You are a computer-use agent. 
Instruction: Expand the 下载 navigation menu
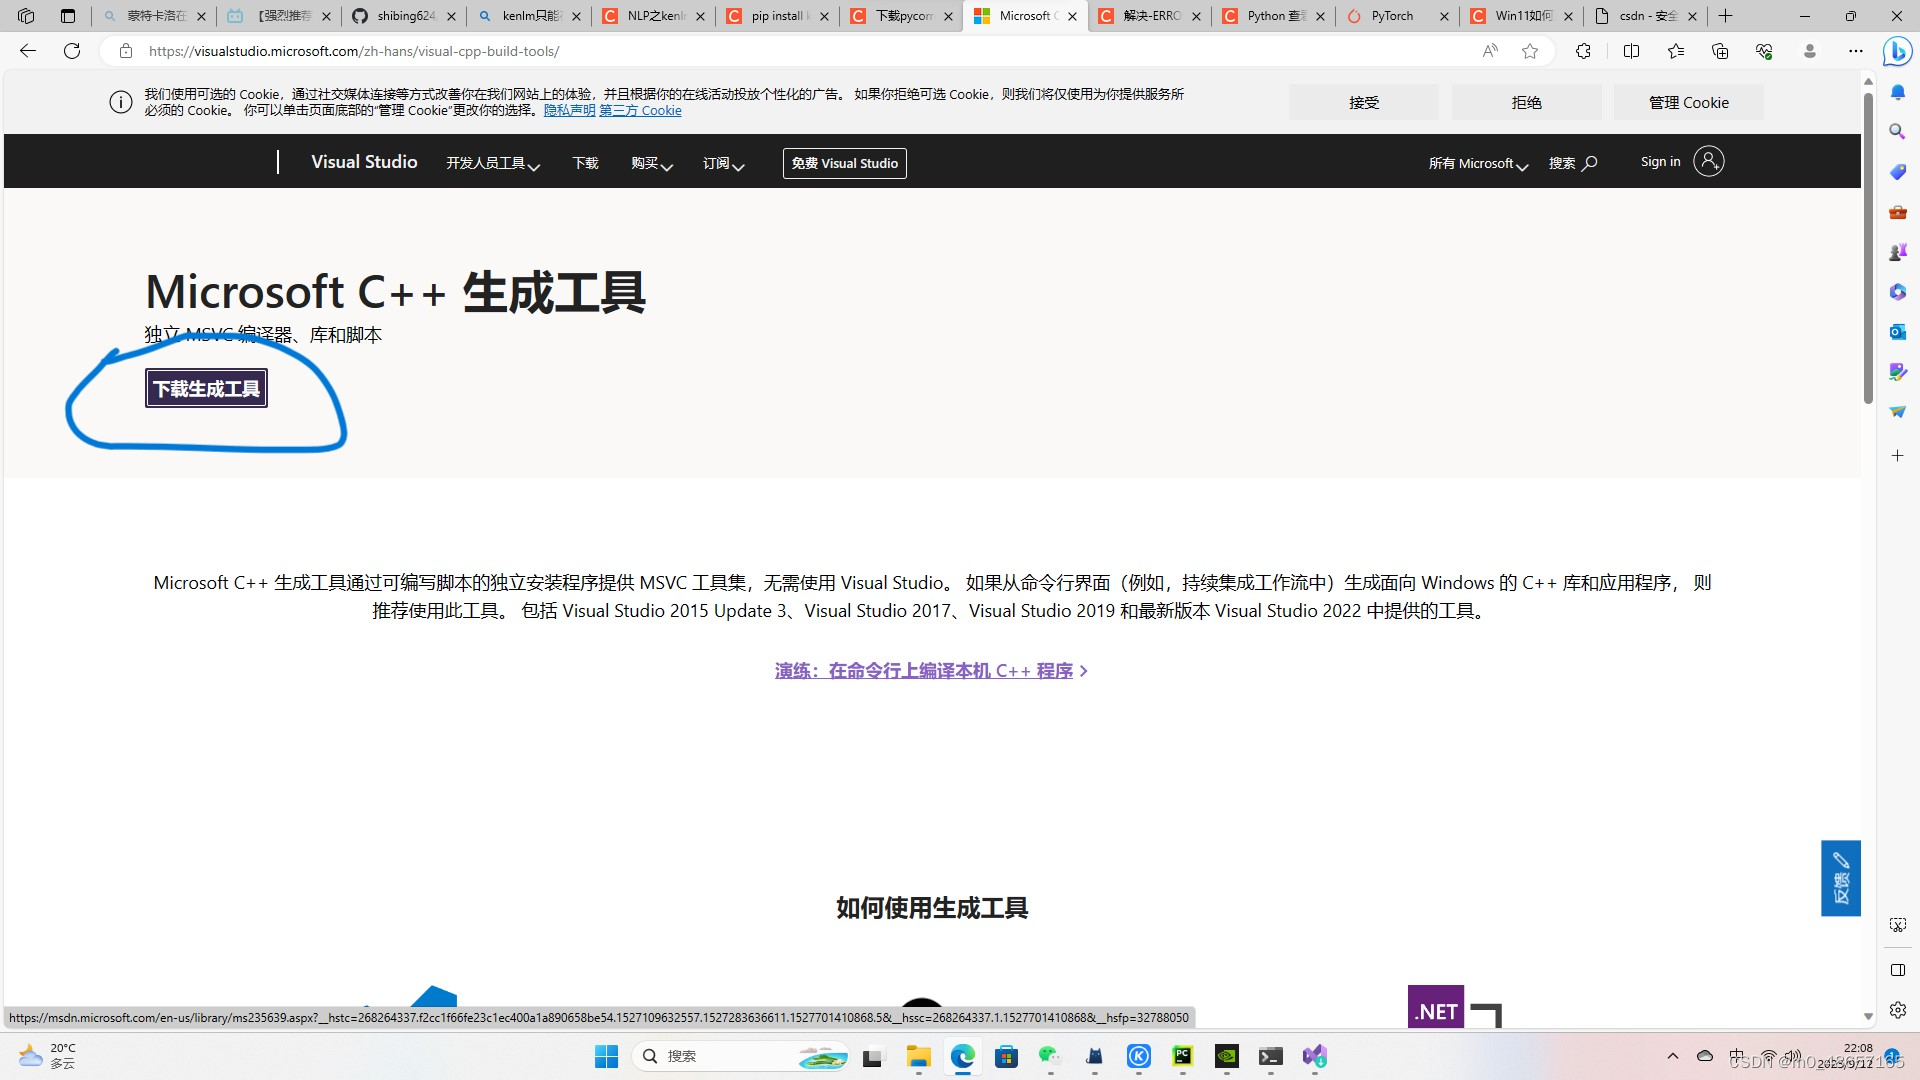[585, 163]
